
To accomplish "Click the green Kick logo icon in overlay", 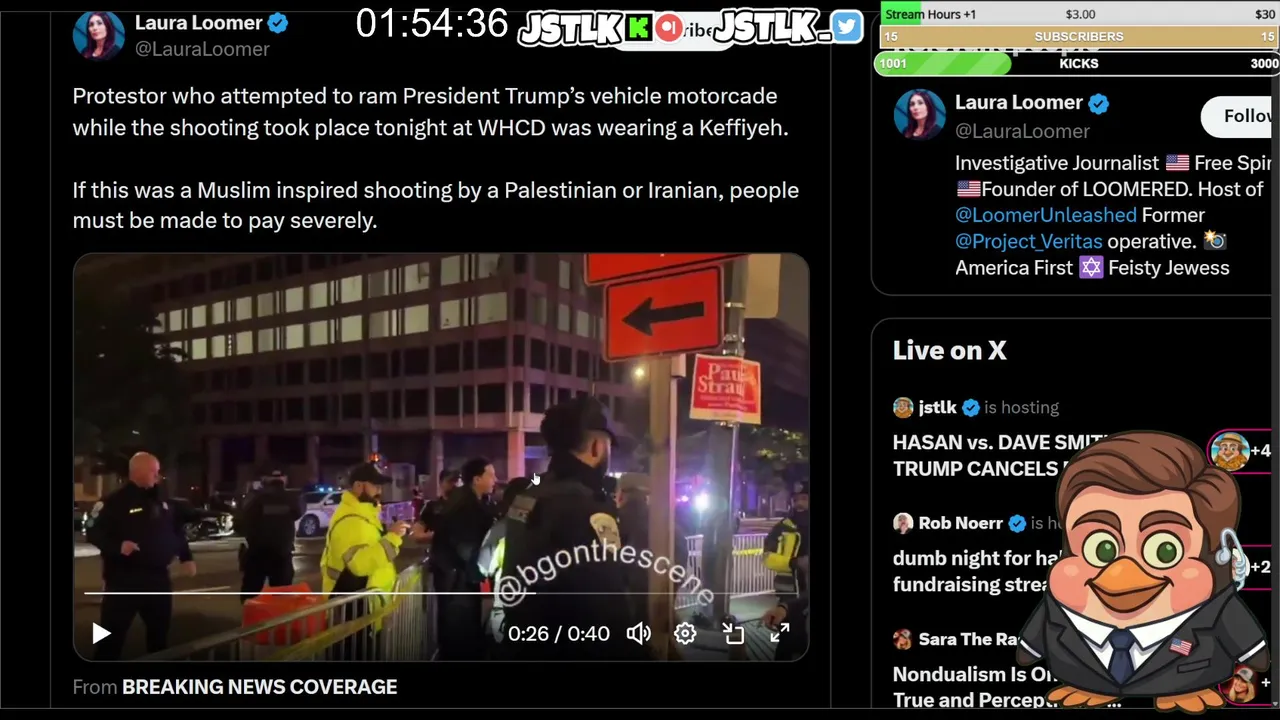I will [x=639, y=29].
